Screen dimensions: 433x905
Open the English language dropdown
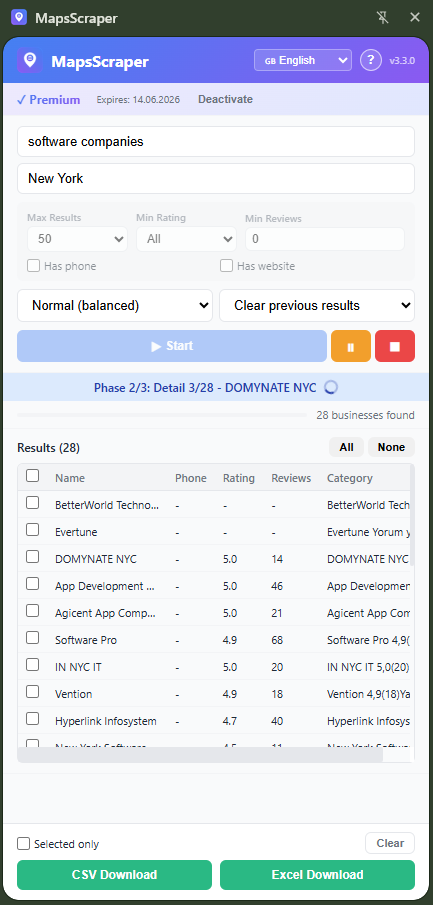(x=303, y=60)
